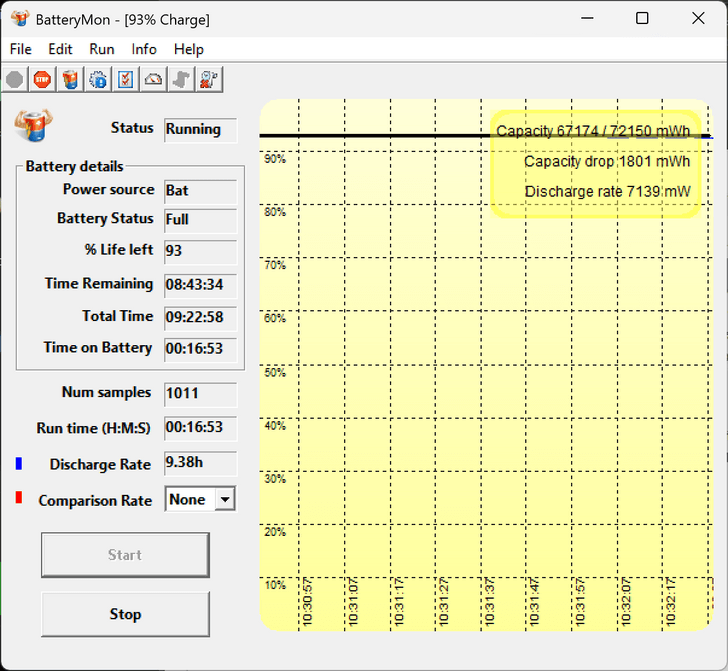
Task: Click the 10% axis label on chart
Action: (x=275, y=585)
